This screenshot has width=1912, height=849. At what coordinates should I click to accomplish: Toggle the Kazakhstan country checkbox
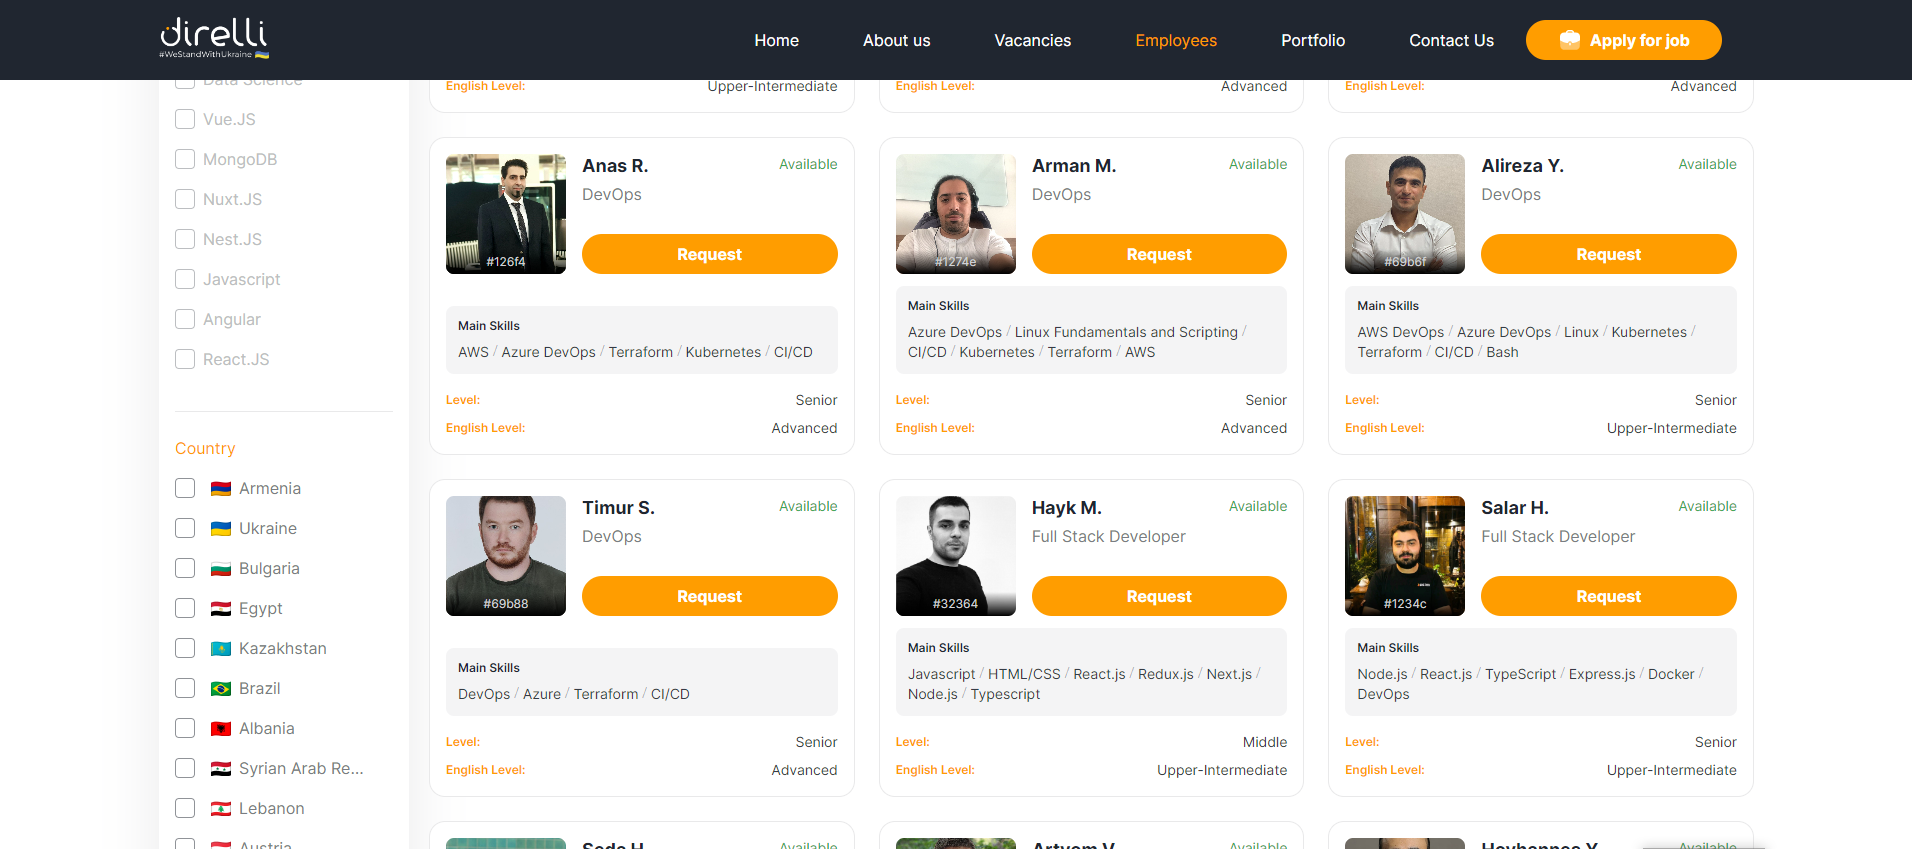point(185,648)
